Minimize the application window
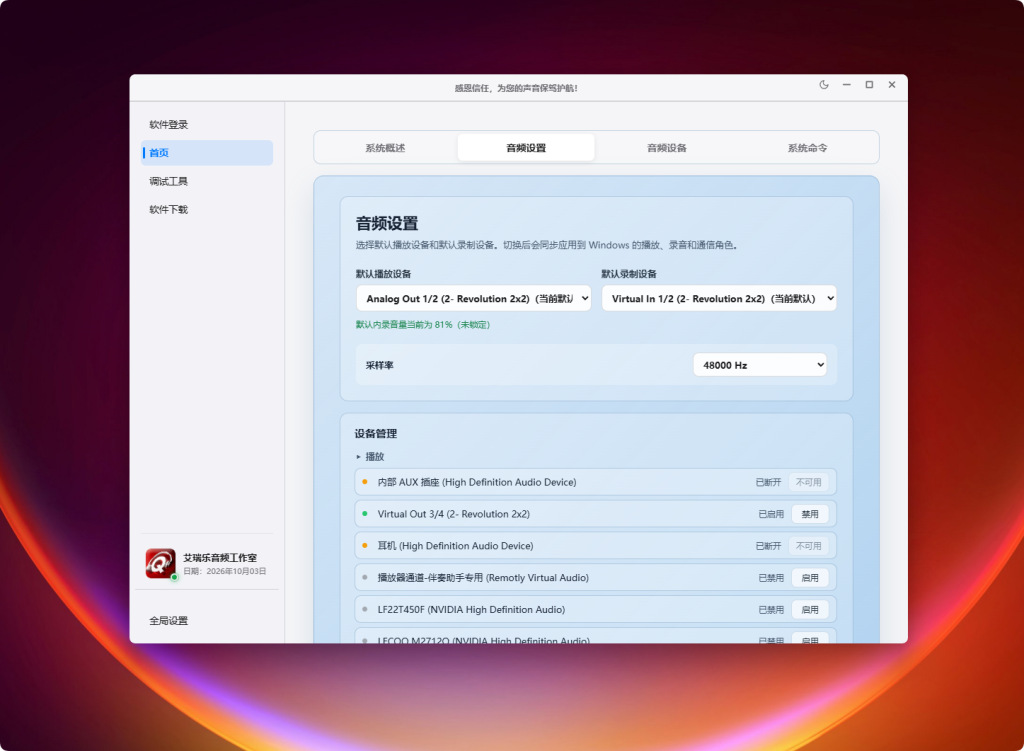Viewport: 1024px width, 751px height. (846, 85)
